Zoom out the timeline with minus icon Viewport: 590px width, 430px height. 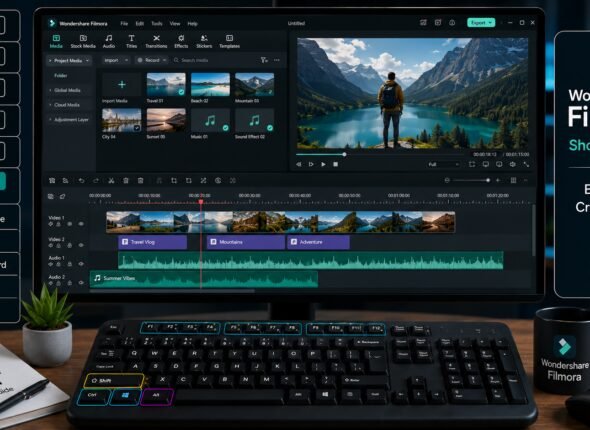(447, 181)
